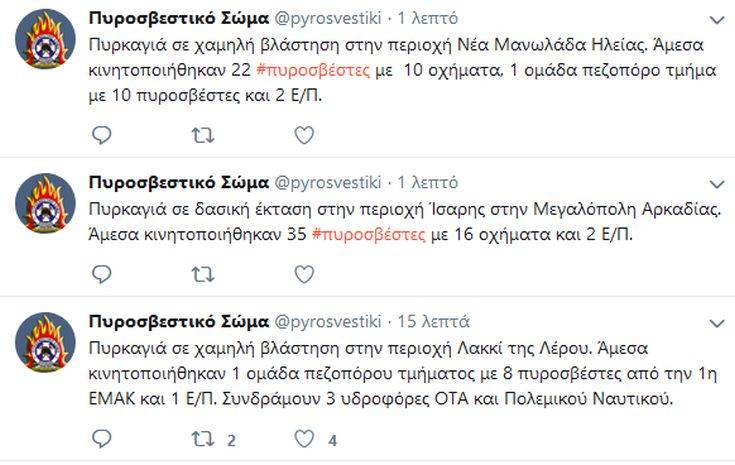This screenshot has width=735, height=465.
Task: Reply to the Λακκί της Λέρου tweet
Action: pyautogui.click(x=101, y=438)
